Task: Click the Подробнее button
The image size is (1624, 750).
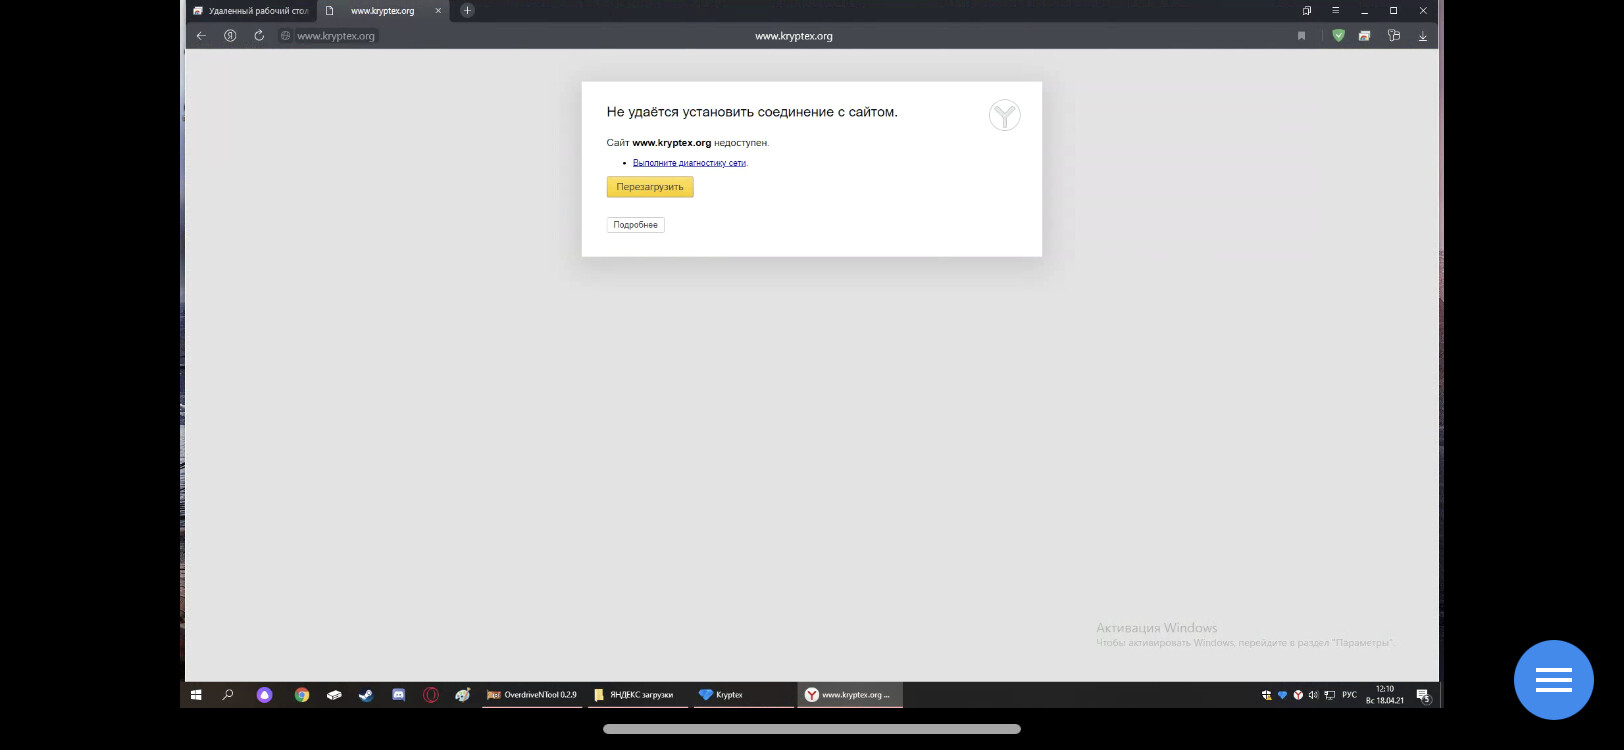Action: [x=636, y=225]
